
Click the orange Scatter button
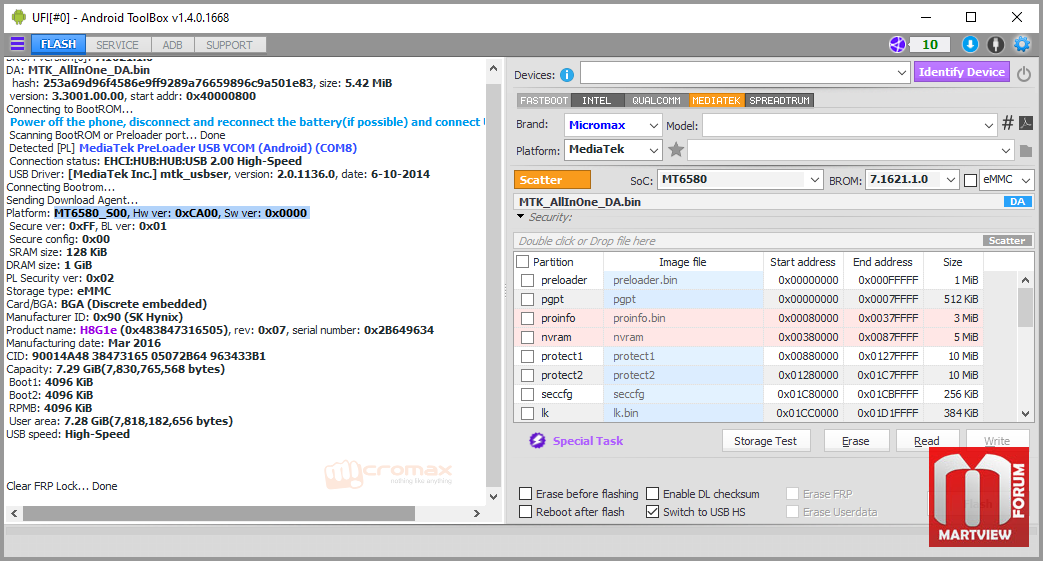[x=552, y=180]
